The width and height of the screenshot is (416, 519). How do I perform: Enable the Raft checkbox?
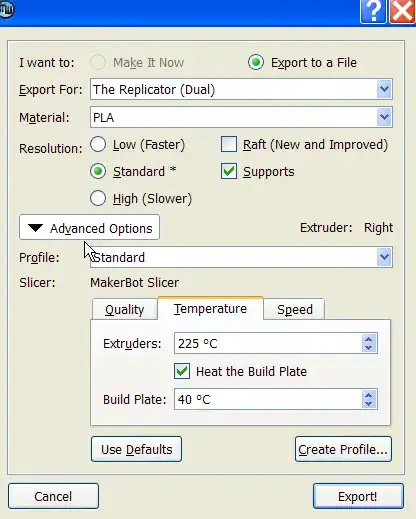click(229, 144)
